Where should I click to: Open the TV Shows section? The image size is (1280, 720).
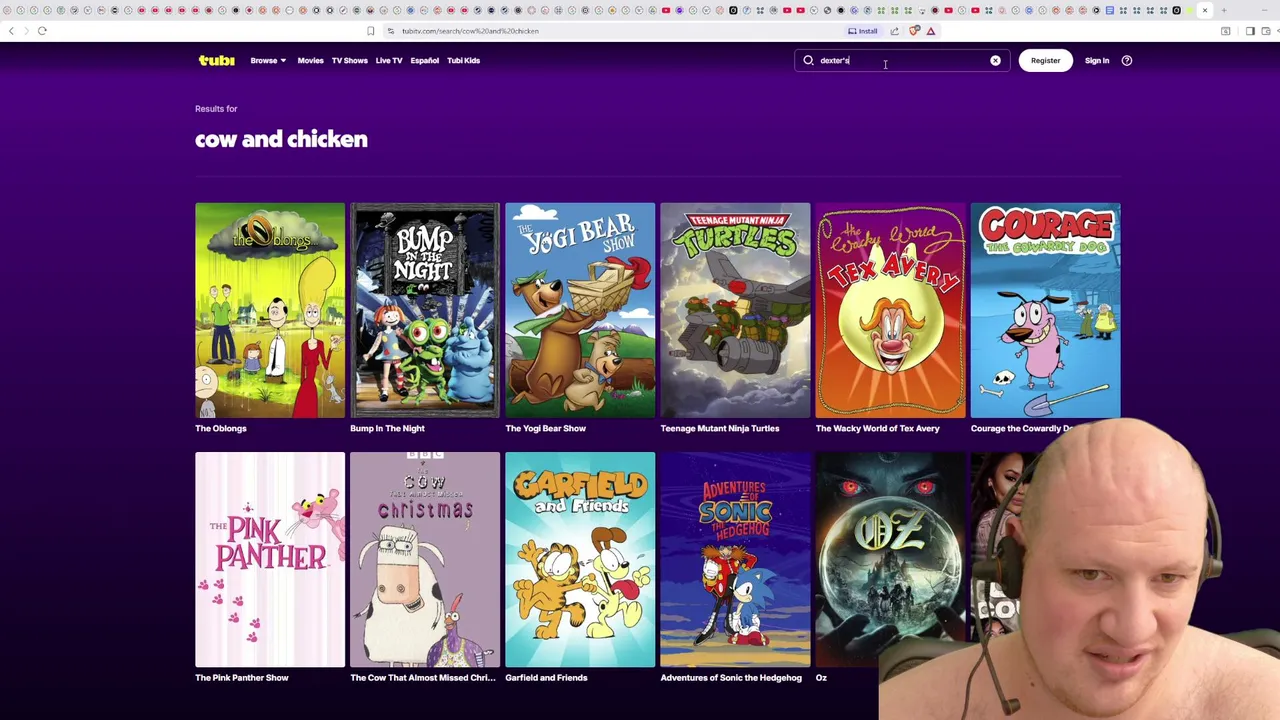click(x=350, y=60)
